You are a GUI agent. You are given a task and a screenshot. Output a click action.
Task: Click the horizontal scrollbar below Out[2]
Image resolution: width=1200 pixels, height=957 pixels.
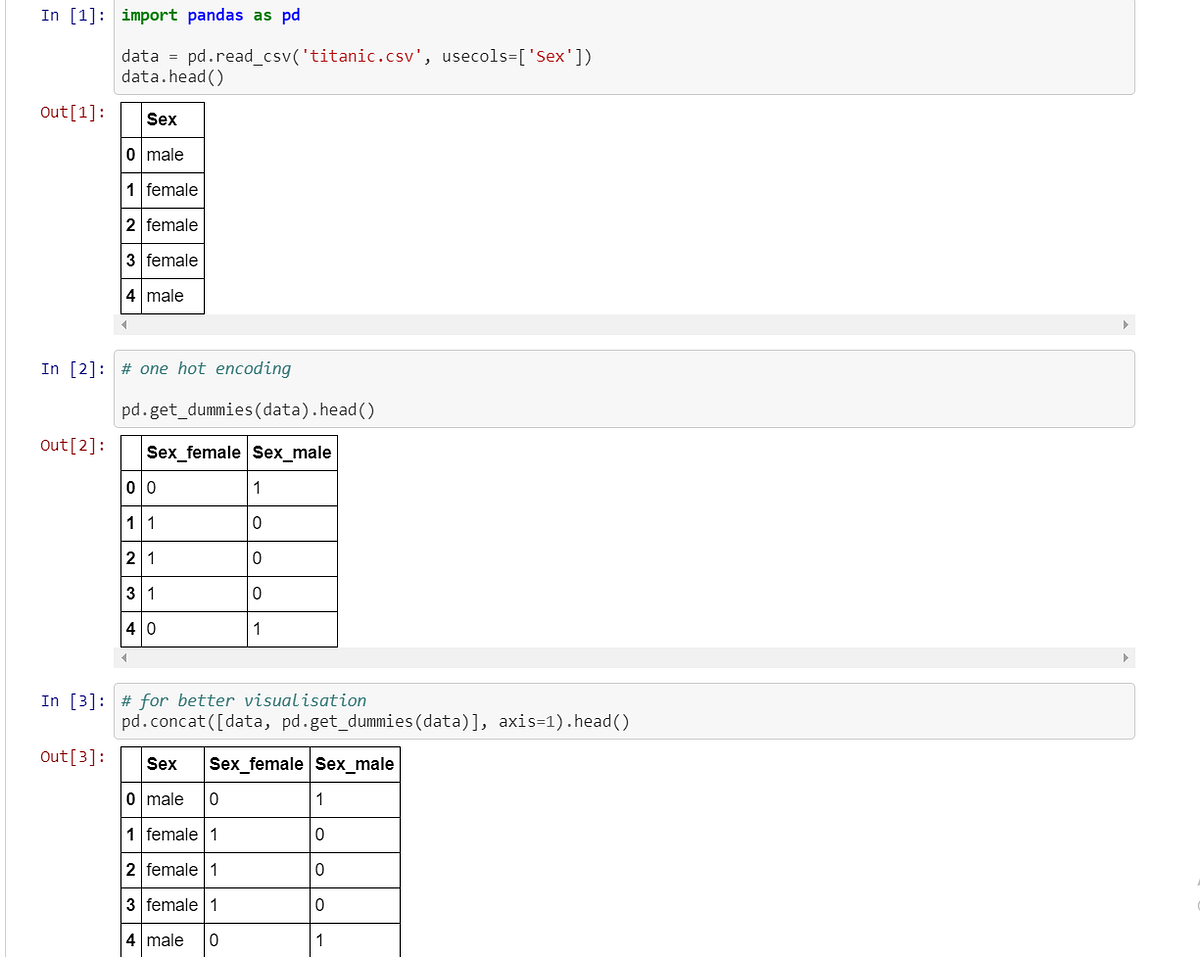[620, 657]
